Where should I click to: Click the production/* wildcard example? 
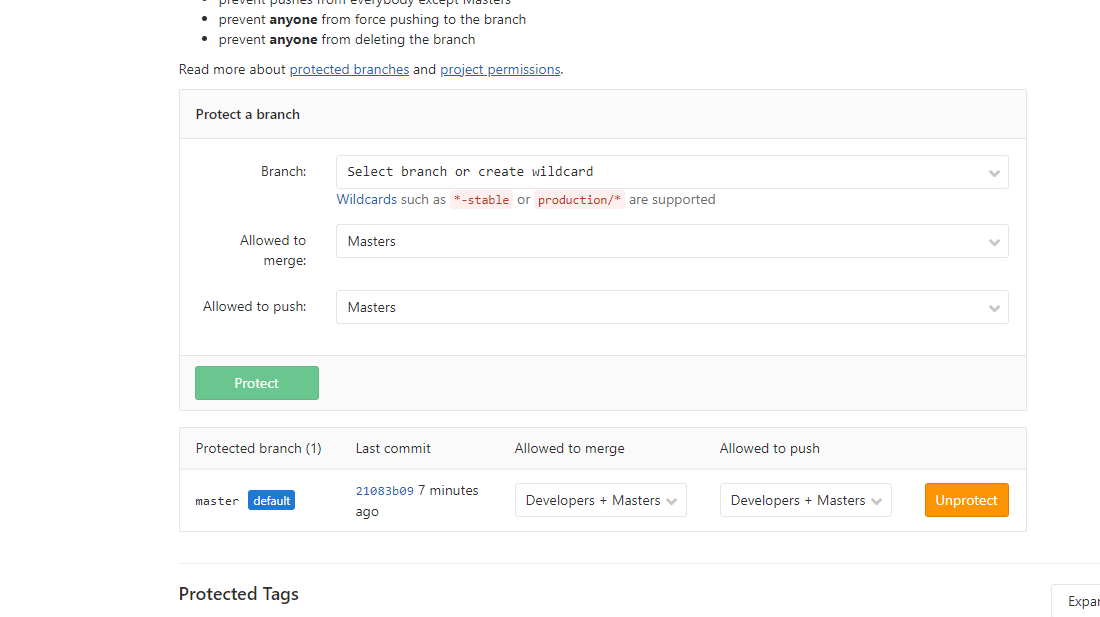click(579, 200)
